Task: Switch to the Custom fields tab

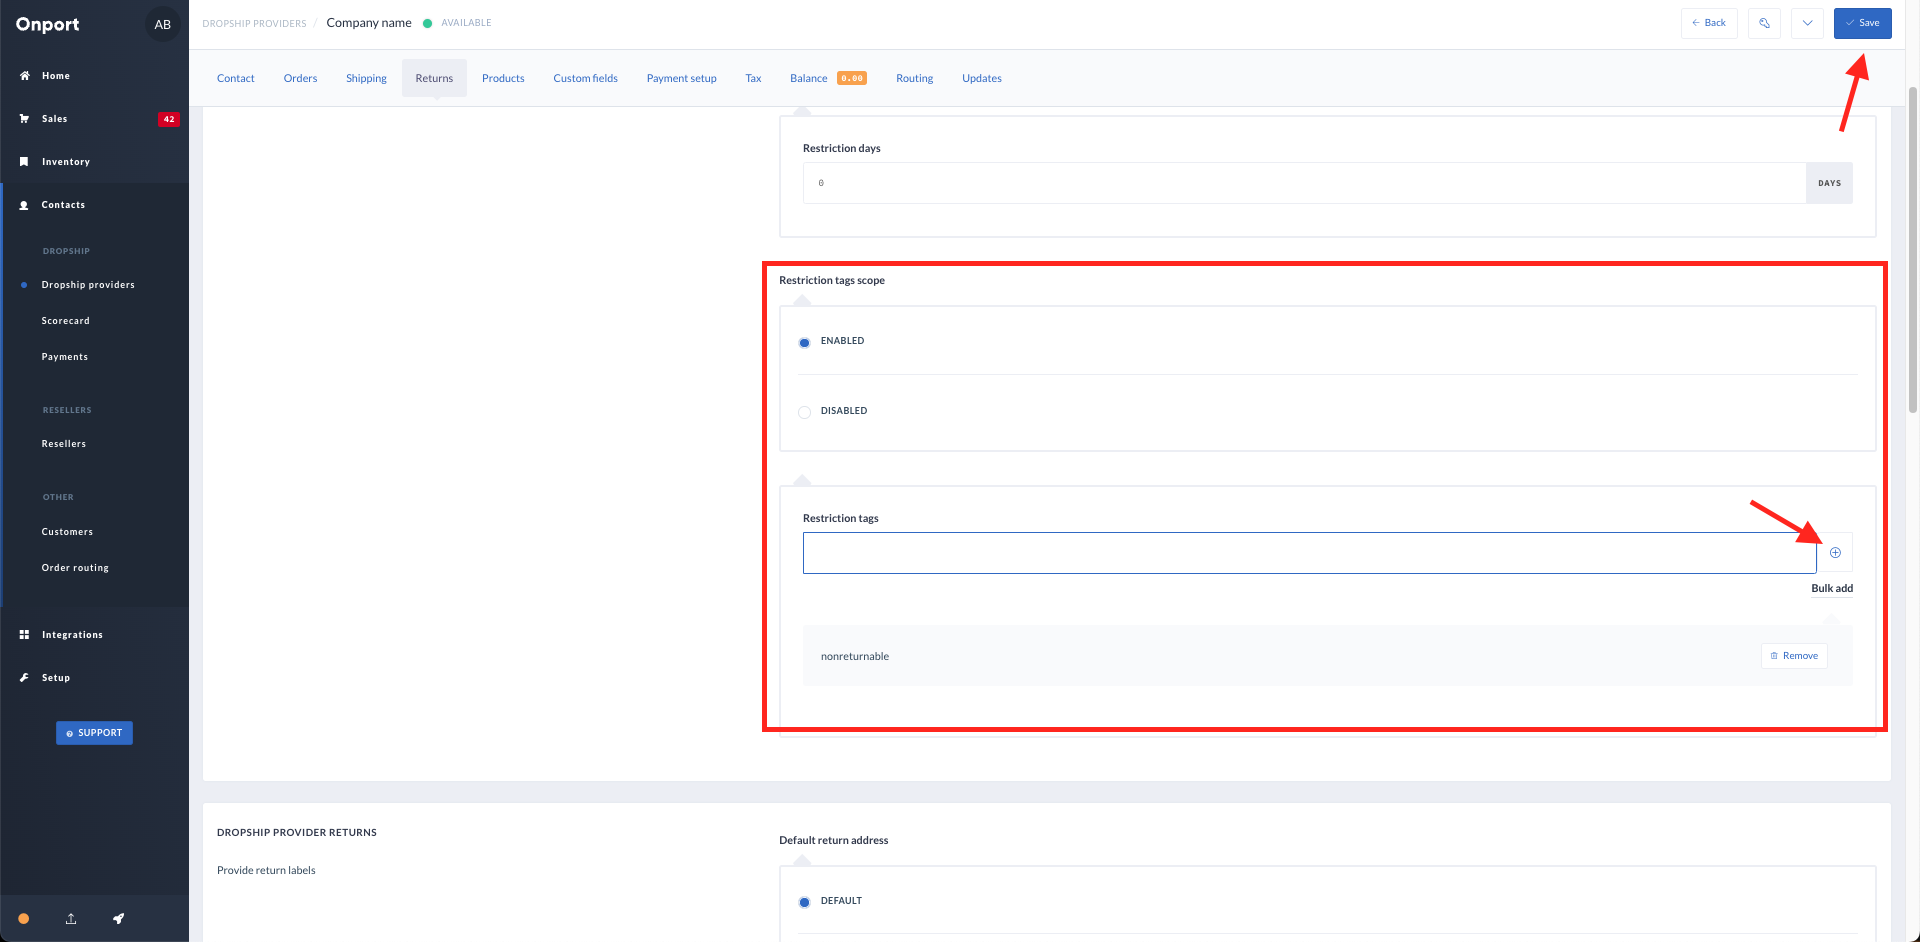Action: click(x=585, y=78)
